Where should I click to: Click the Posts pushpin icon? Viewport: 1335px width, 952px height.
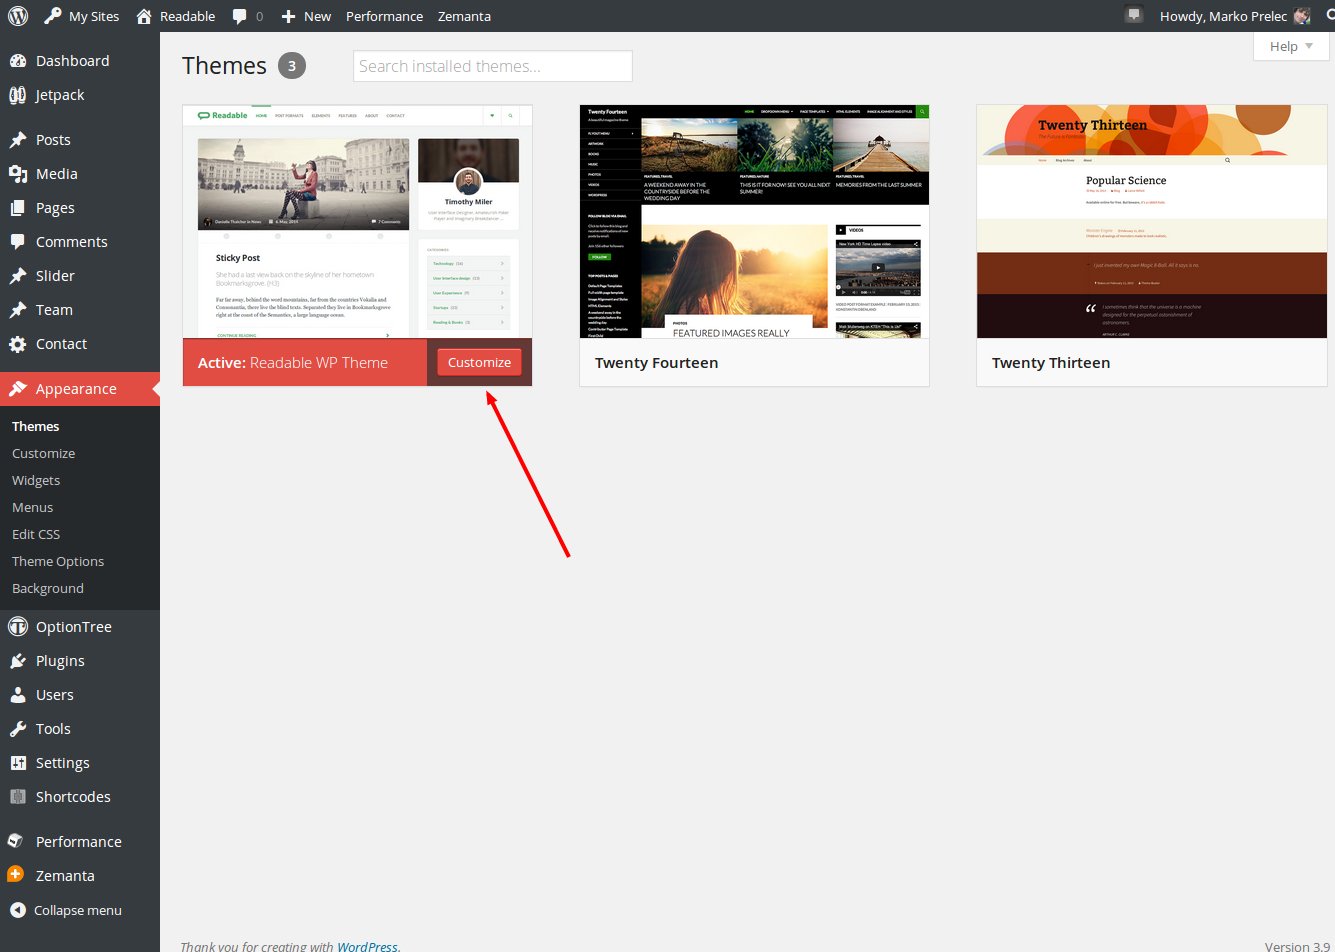[x=18, y=140]
